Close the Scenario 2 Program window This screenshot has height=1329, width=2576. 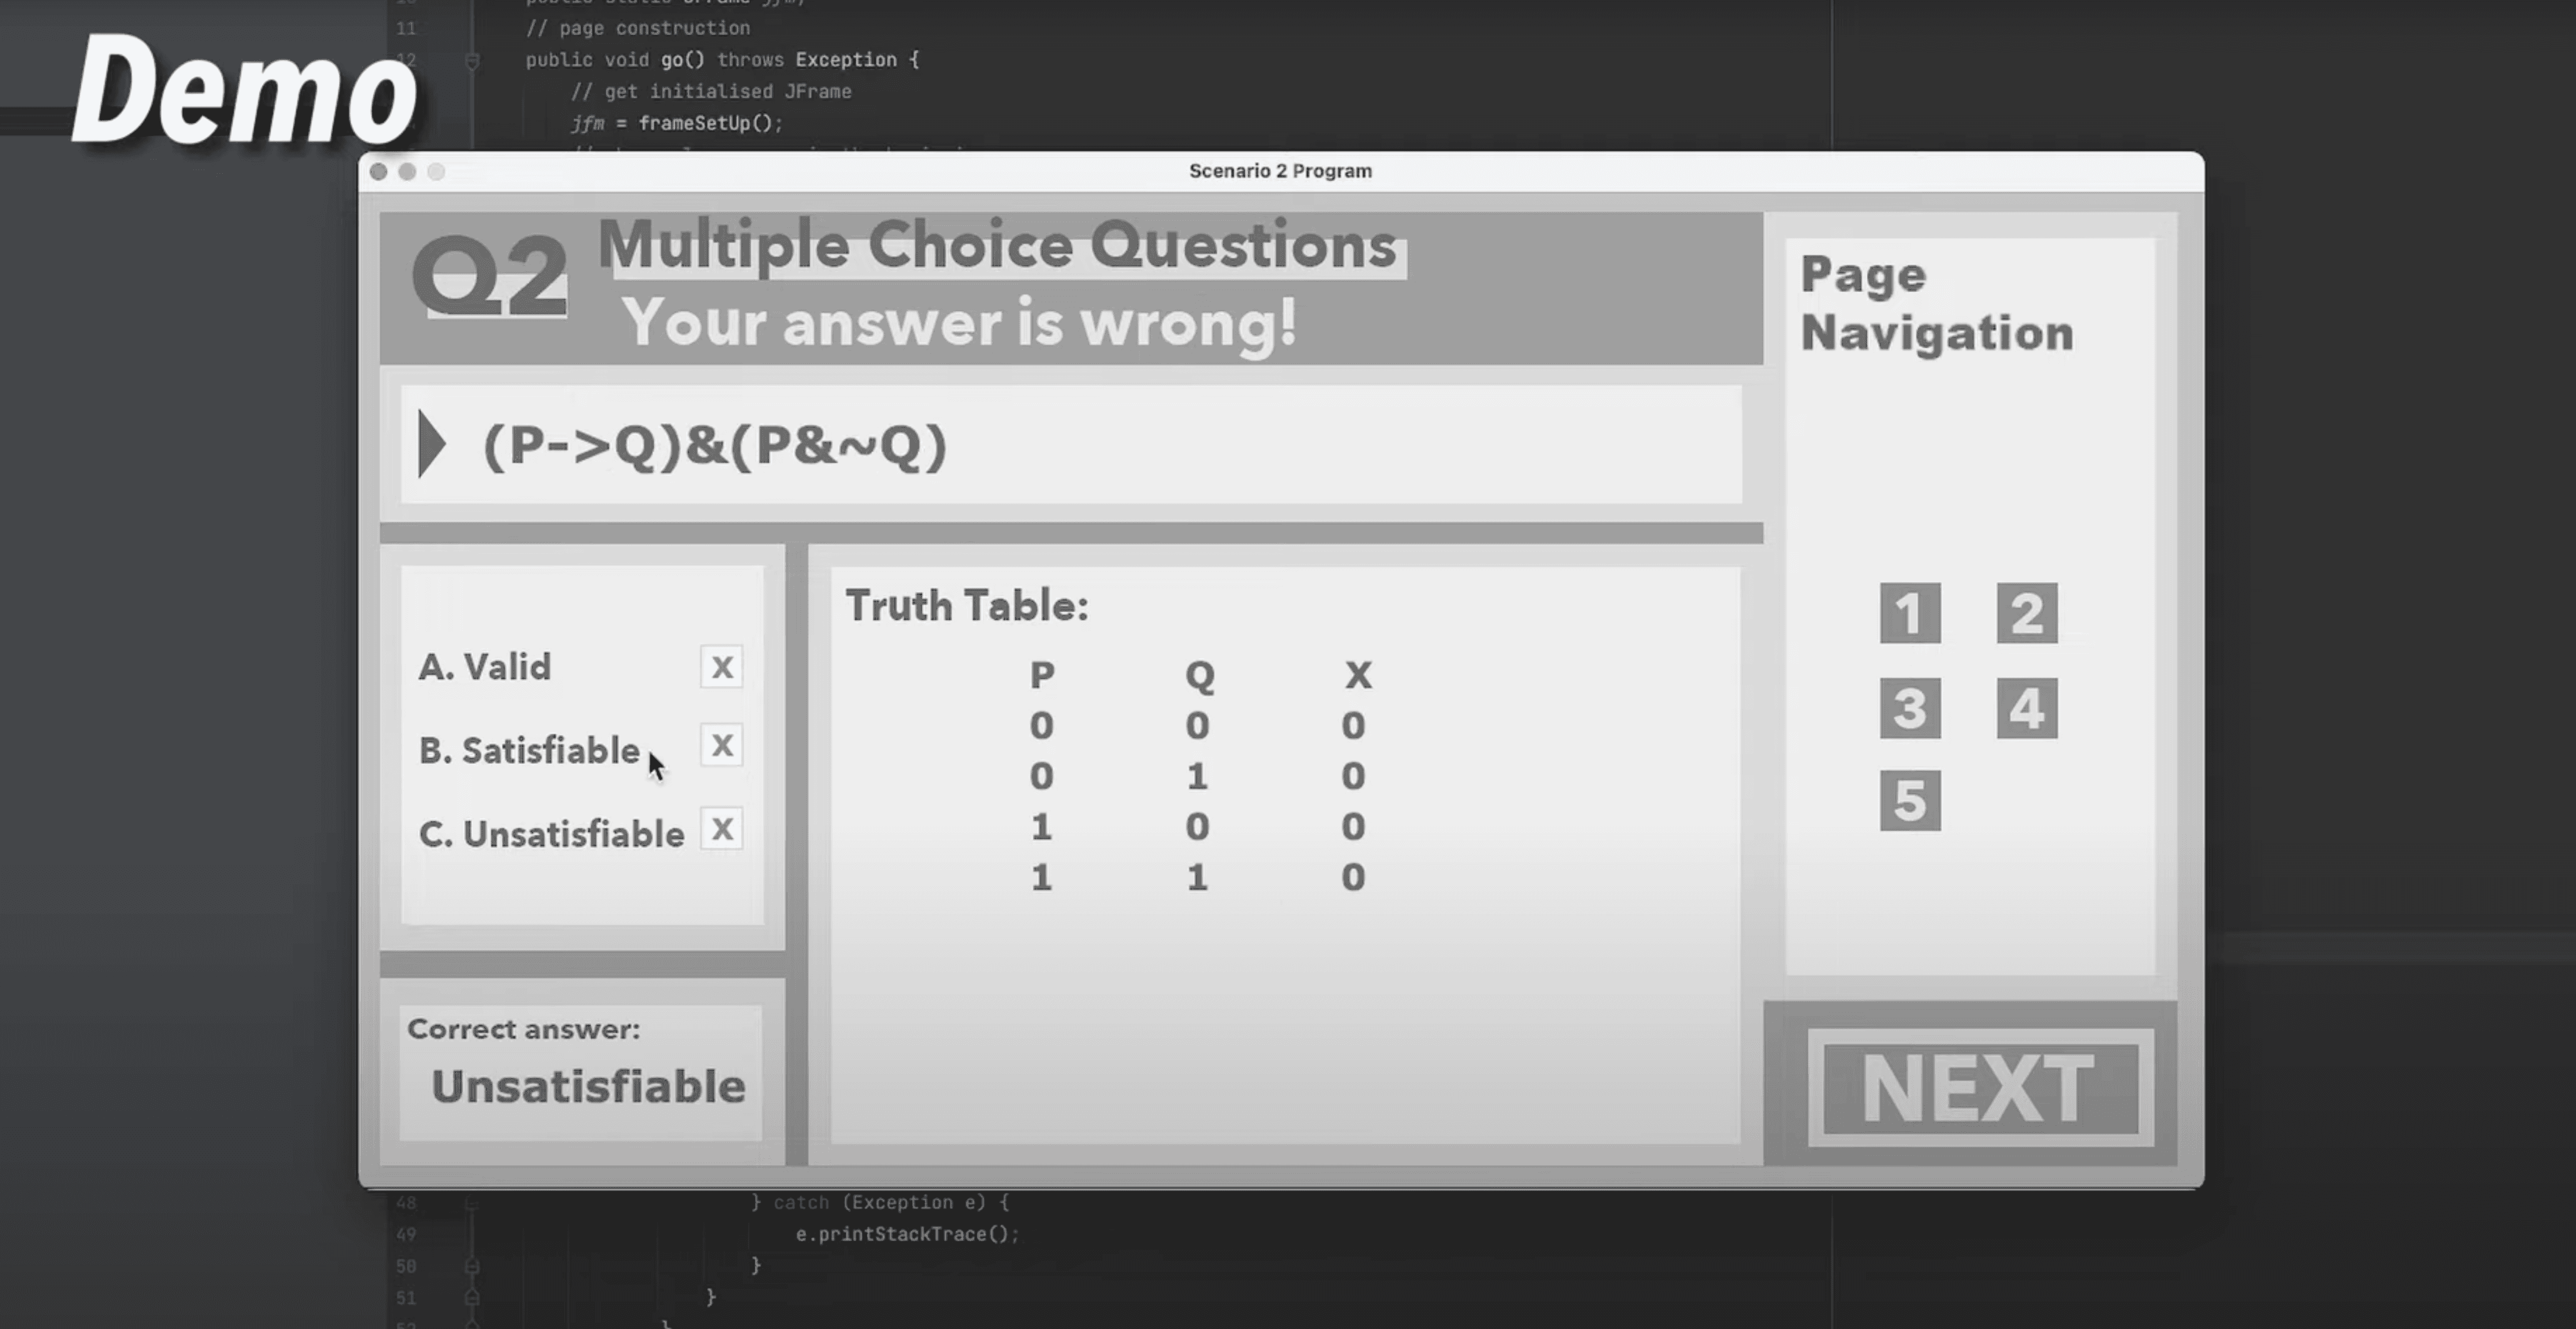pyautogui.click(x=378, y=172)
